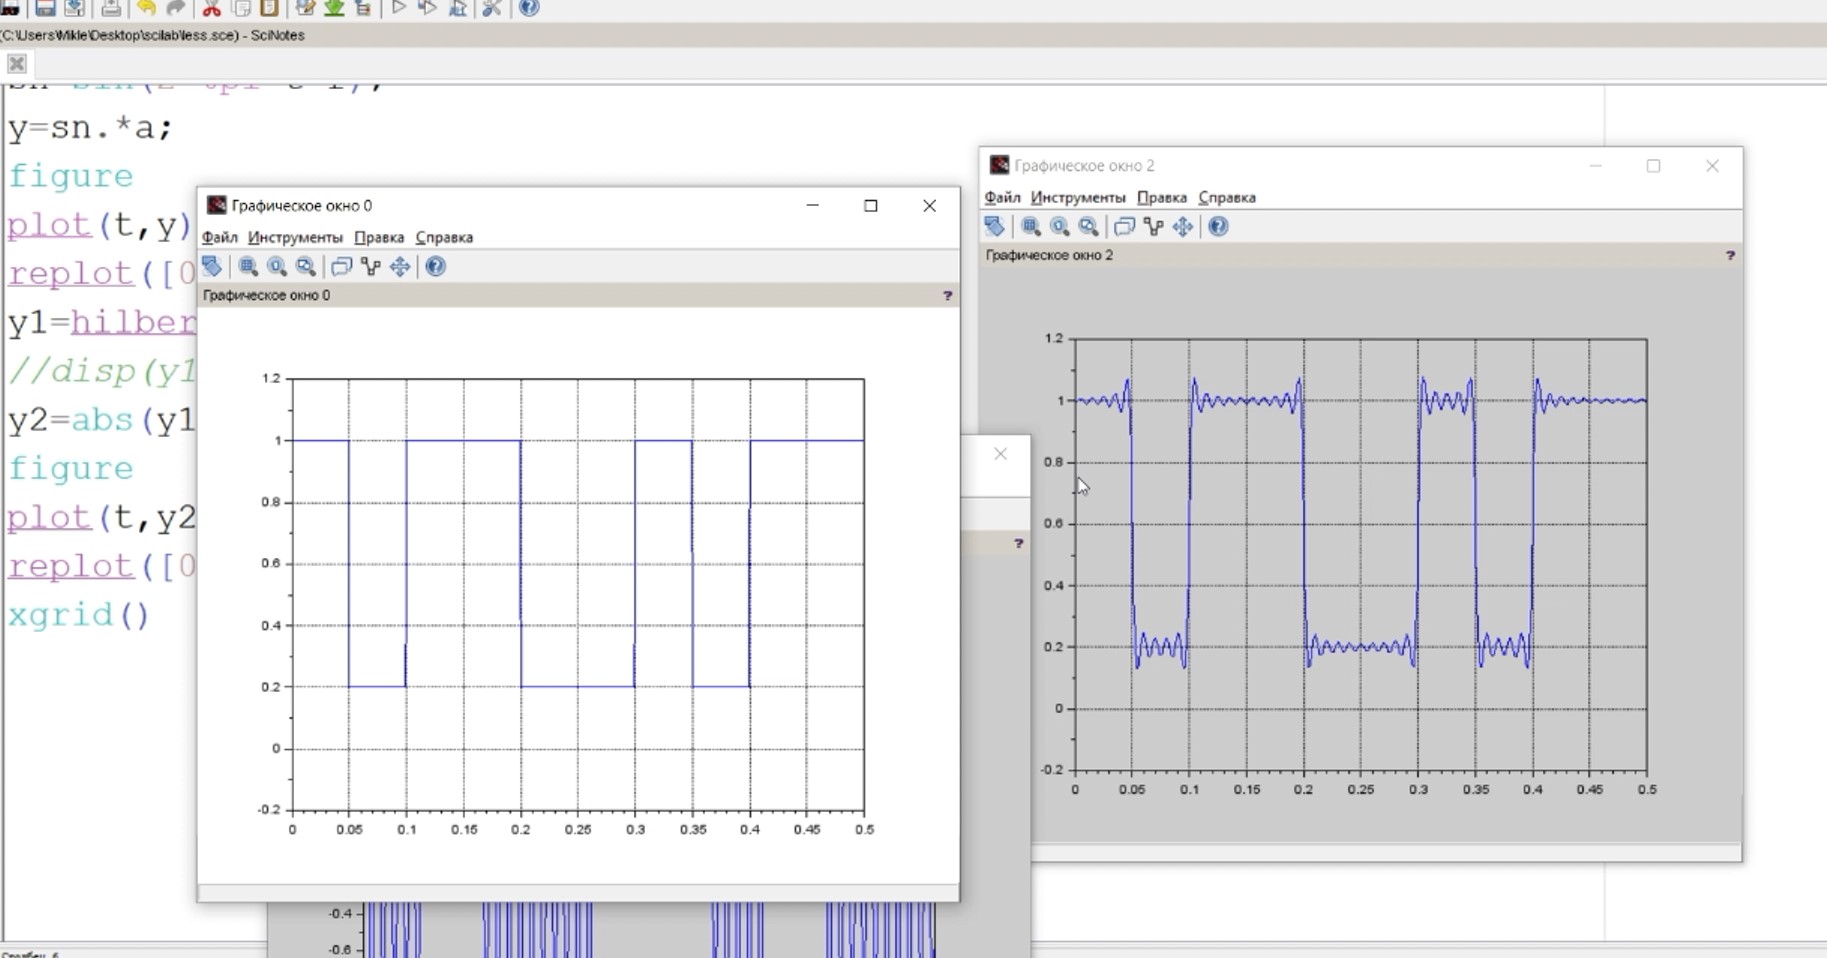Minimize the Графическое окно 0 window

pyautogui.click(x=813, y=205)
